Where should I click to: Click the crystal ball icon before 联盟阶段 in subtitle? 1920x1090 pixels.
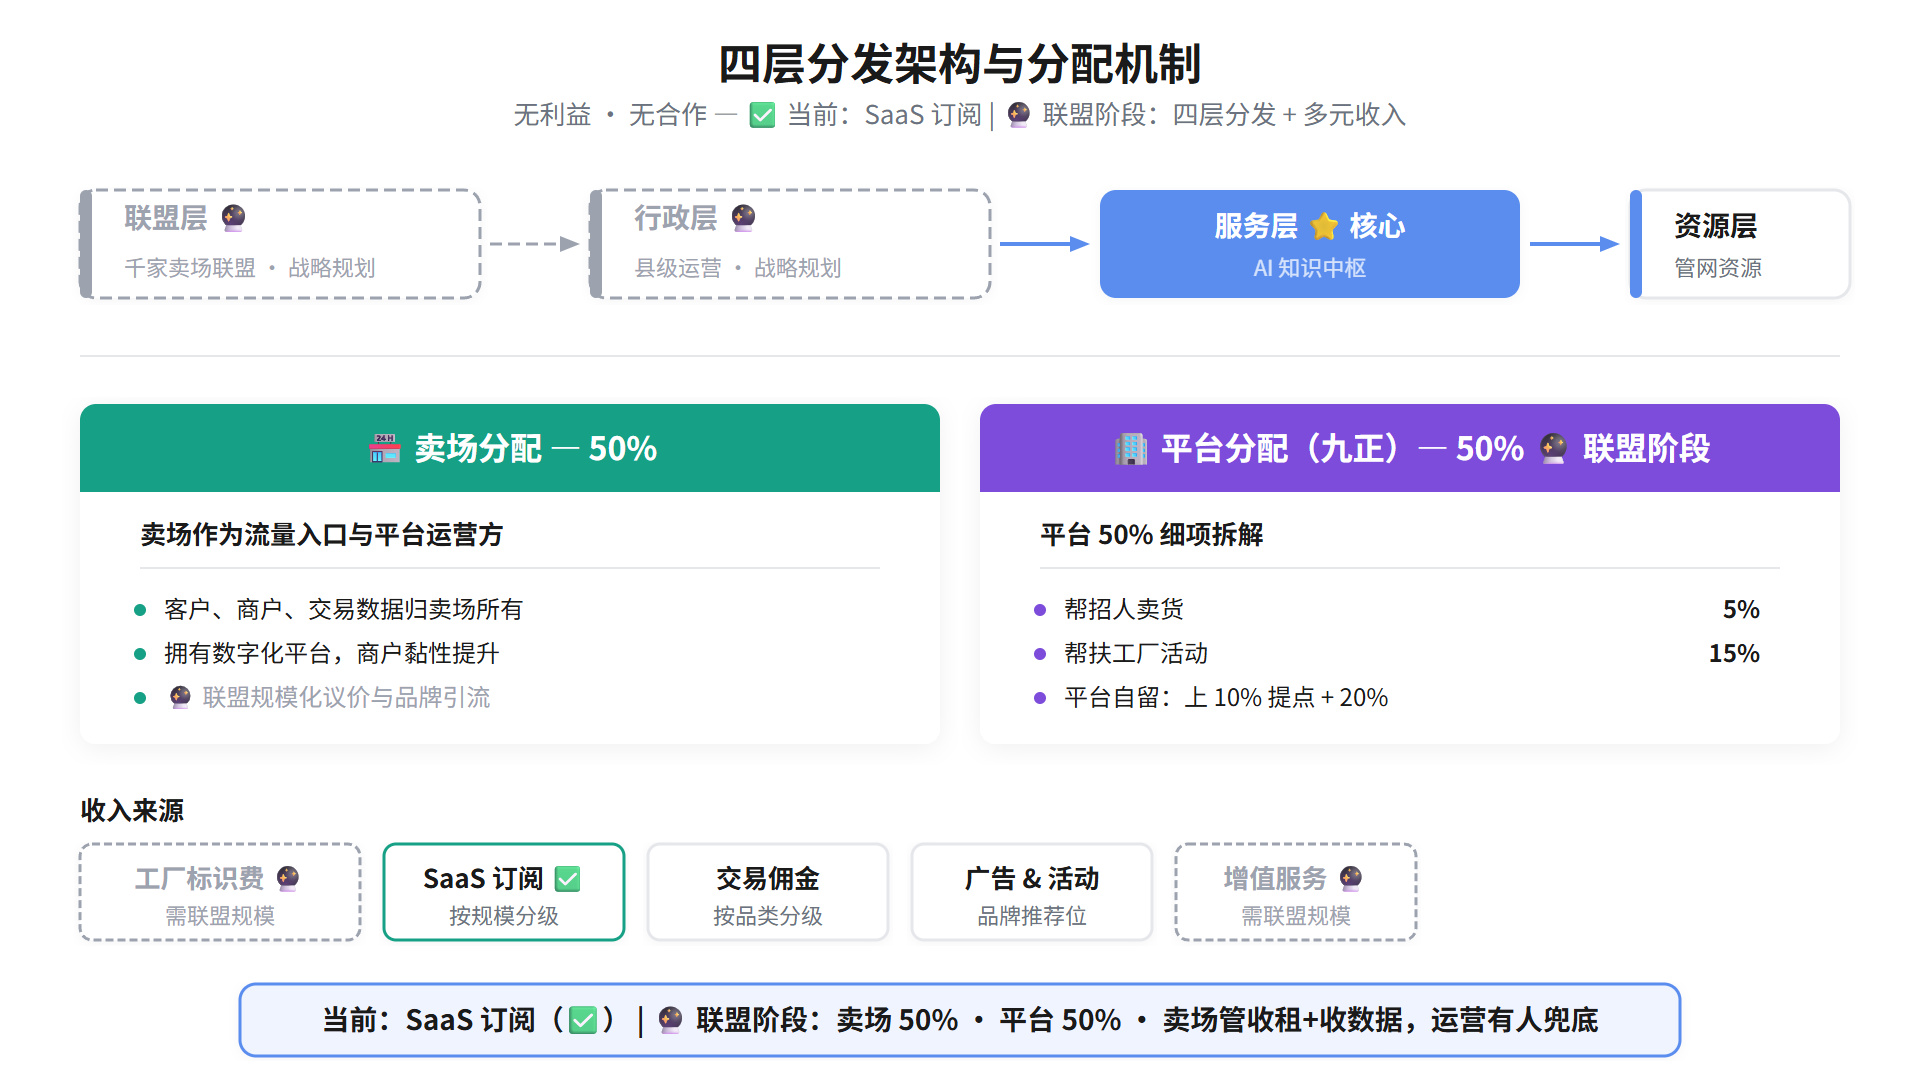click(1019, 115)
